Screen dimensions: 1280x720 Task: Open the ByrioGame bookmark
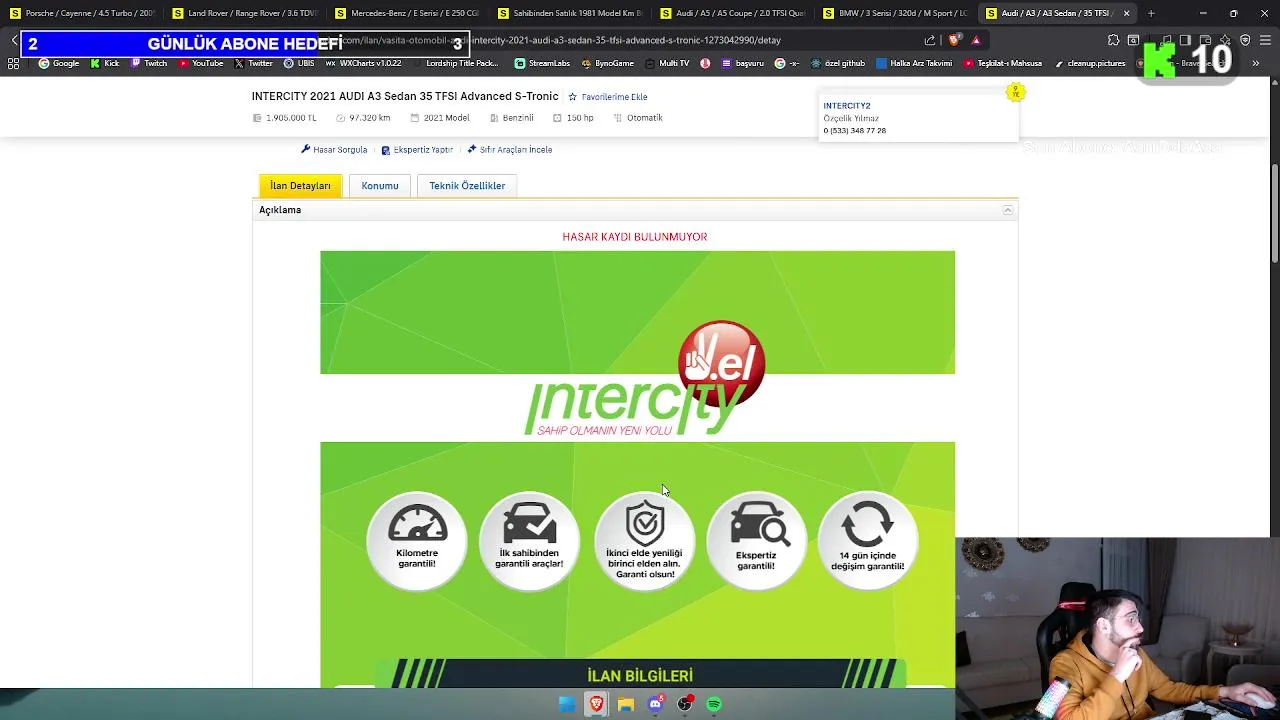pos(607,63)
